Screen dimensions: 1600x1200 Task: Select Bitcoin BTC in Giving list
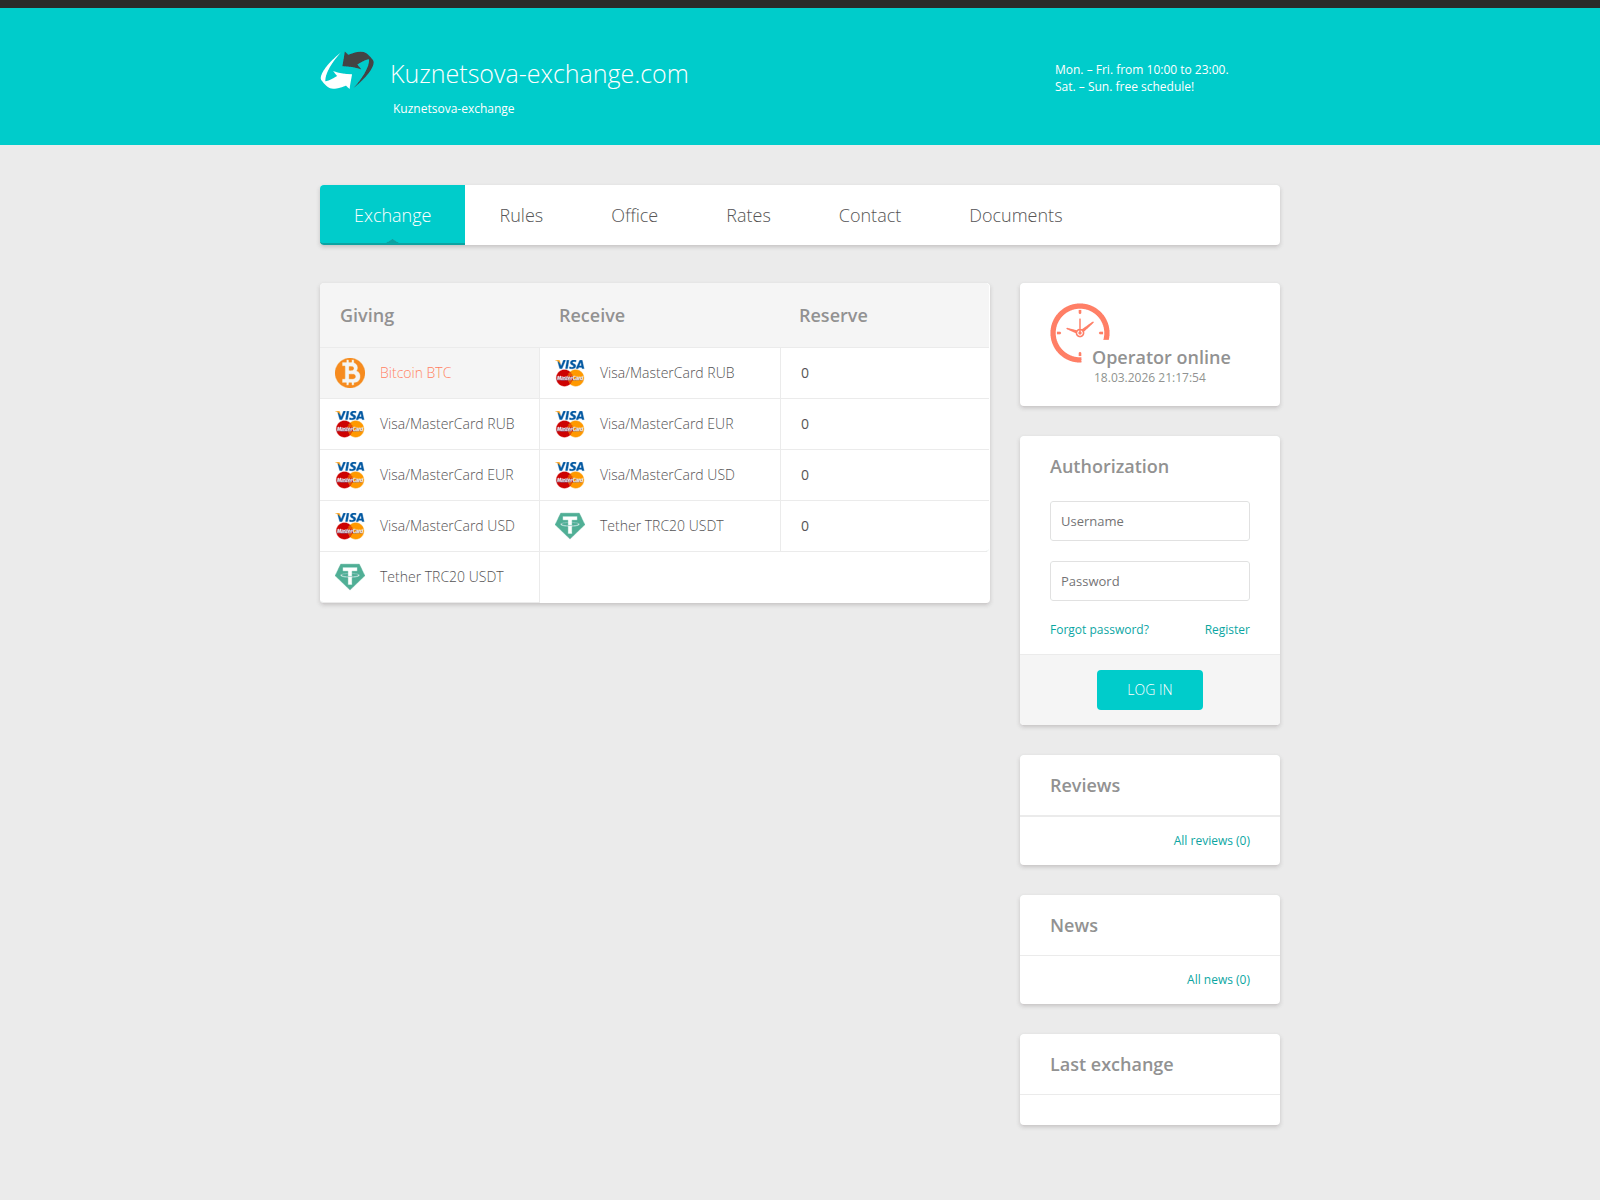[x=430, y=373]
